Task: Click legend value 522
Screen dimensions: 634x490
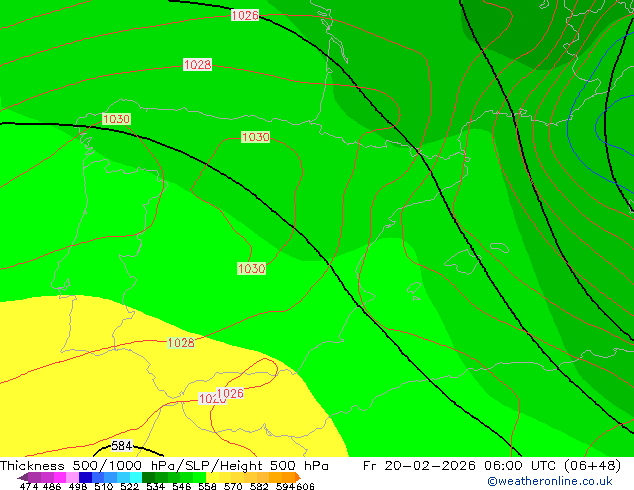Action: pyautogui.click(x=130, y=486)
